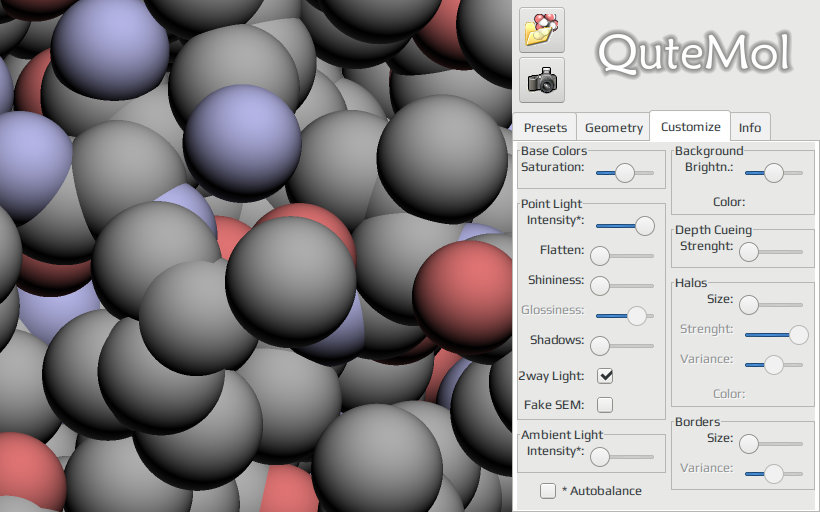
Task: Click the Depth Cueing Strength slider
Action: tap(771, 252)
